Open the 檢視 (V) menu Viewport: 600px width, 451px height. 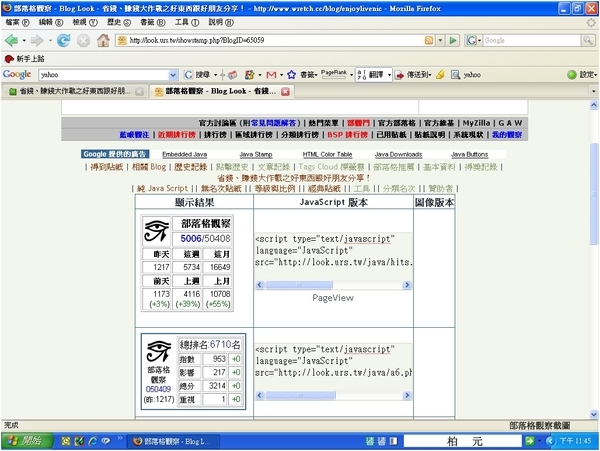tap(85, 22)
